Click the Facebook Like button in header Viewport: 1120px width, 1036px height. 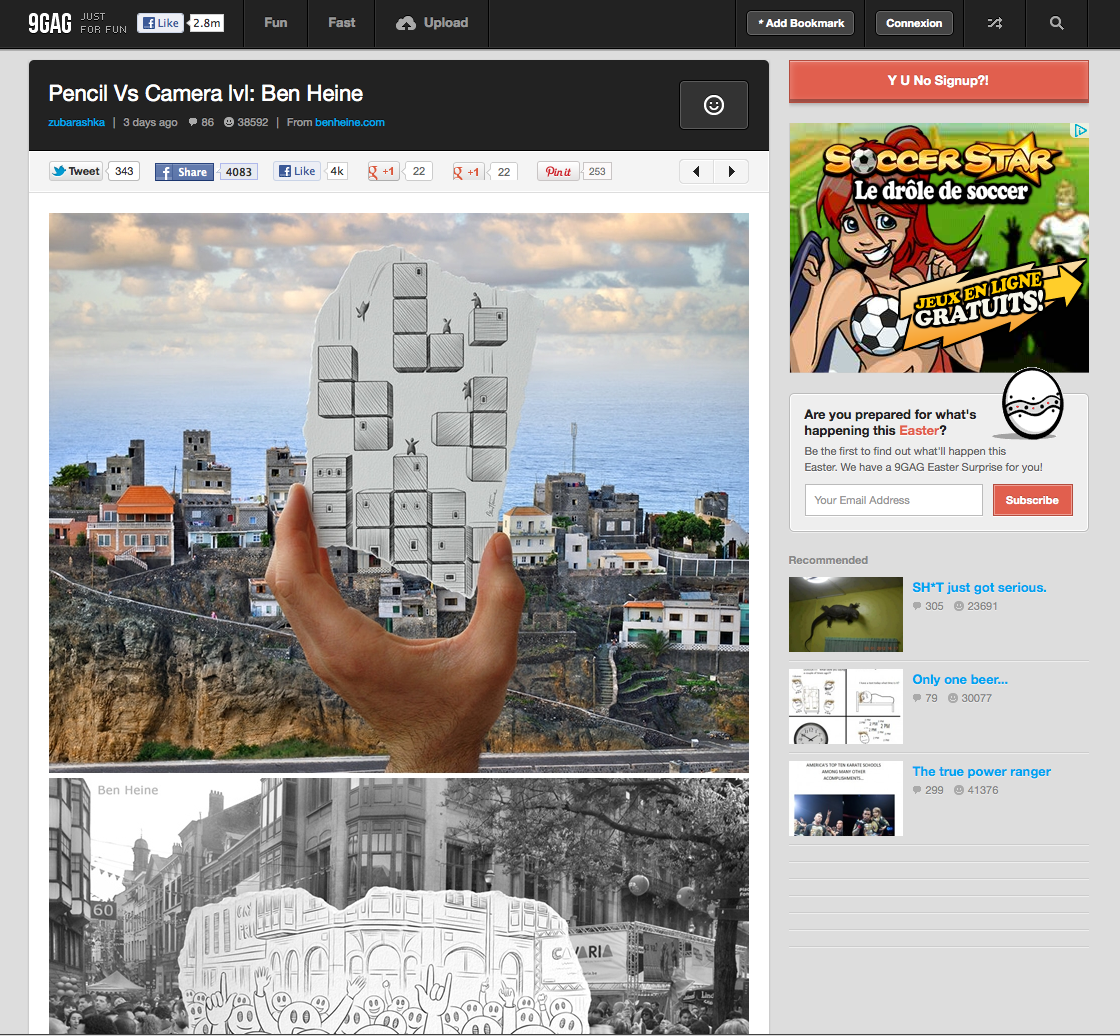(160, 23)
